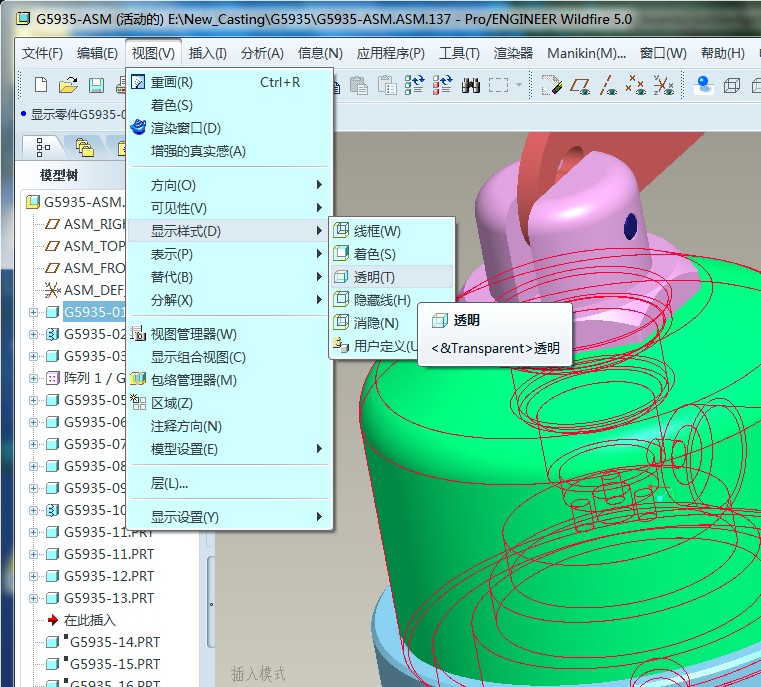Select G5935-13.PRT in model tree
Screen dimensions: 761x687
tap(109, 598)
